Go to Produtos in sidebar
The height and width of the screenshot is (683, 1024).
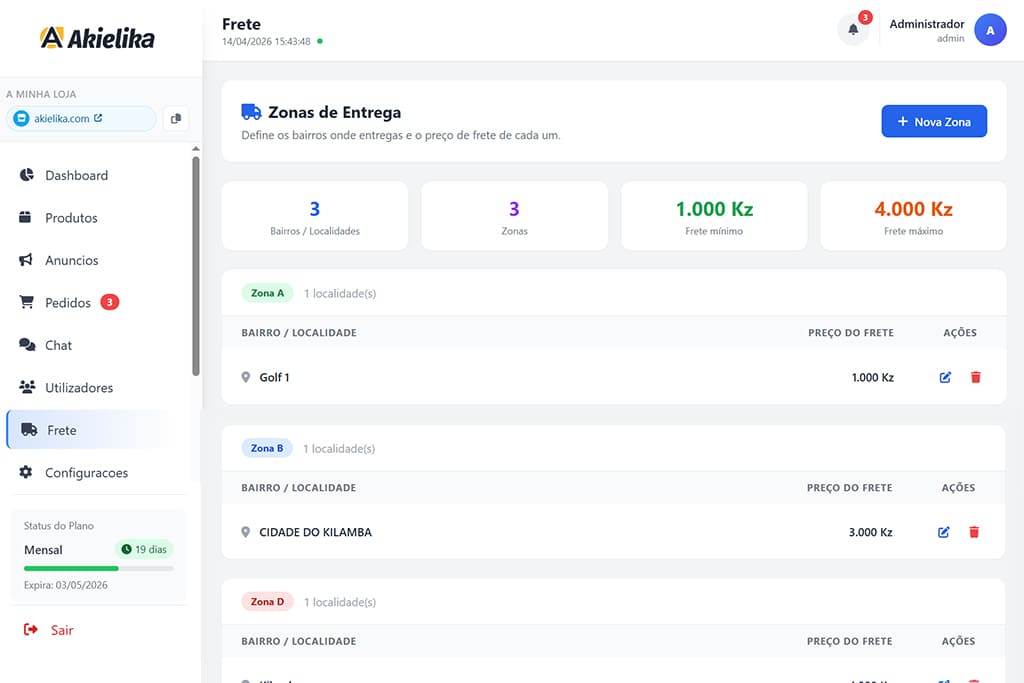click(71, 218)
